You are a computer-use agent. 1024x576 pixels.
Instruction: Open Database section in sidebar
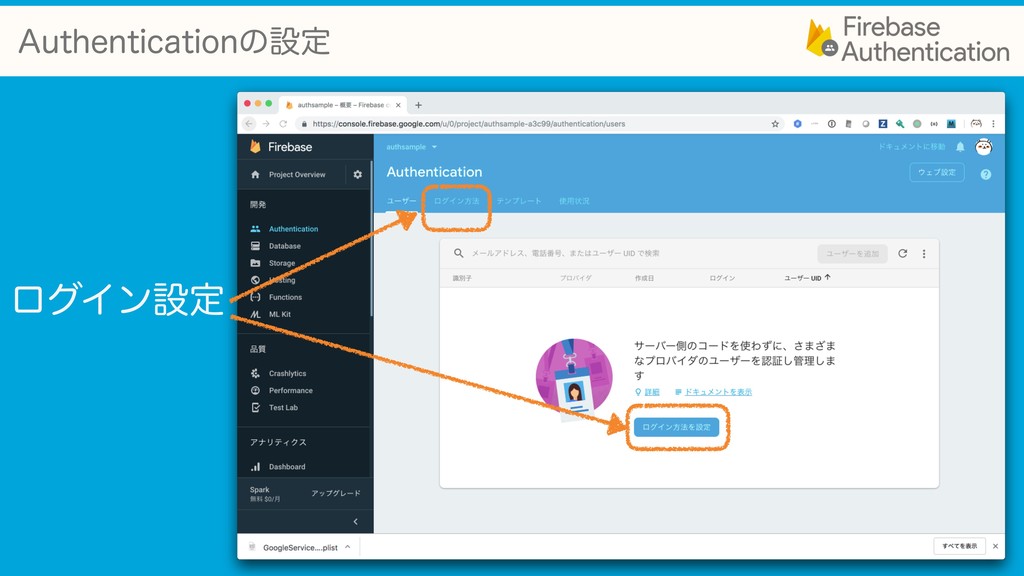coord(285,246)
